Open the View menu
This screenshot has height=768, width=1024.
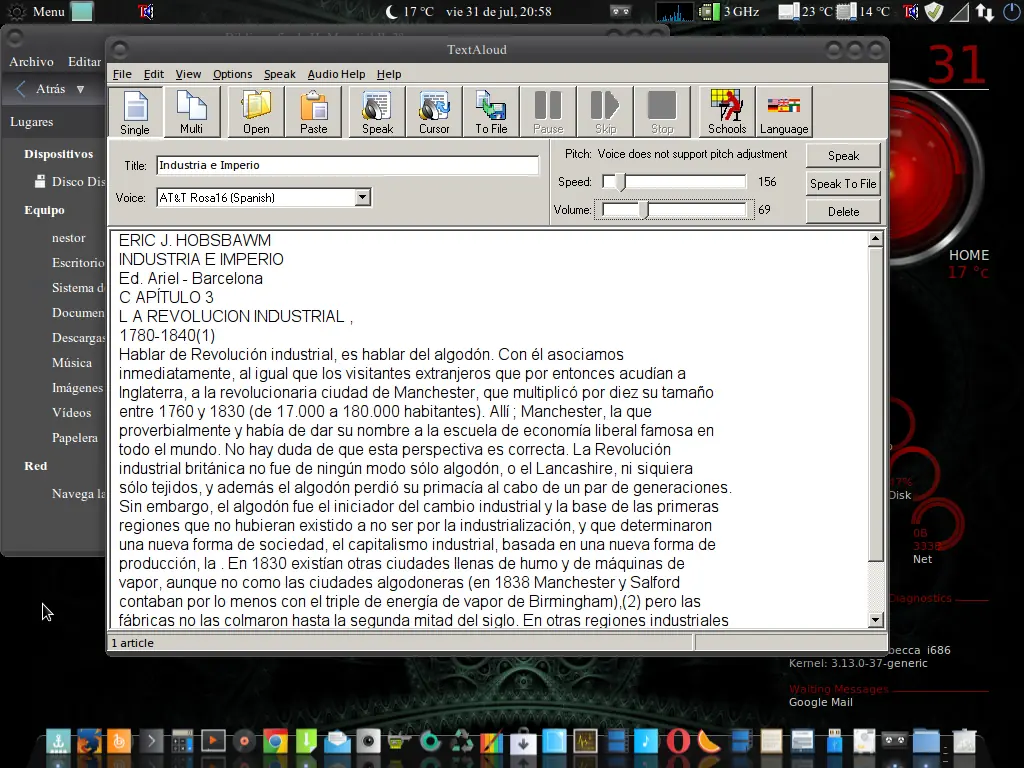[x=188, y=74]
